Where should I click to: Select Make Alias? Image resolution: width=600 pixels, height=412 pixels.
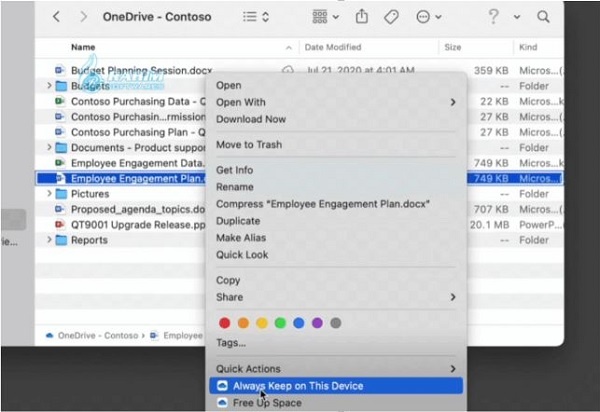click(x=336, y=238)
